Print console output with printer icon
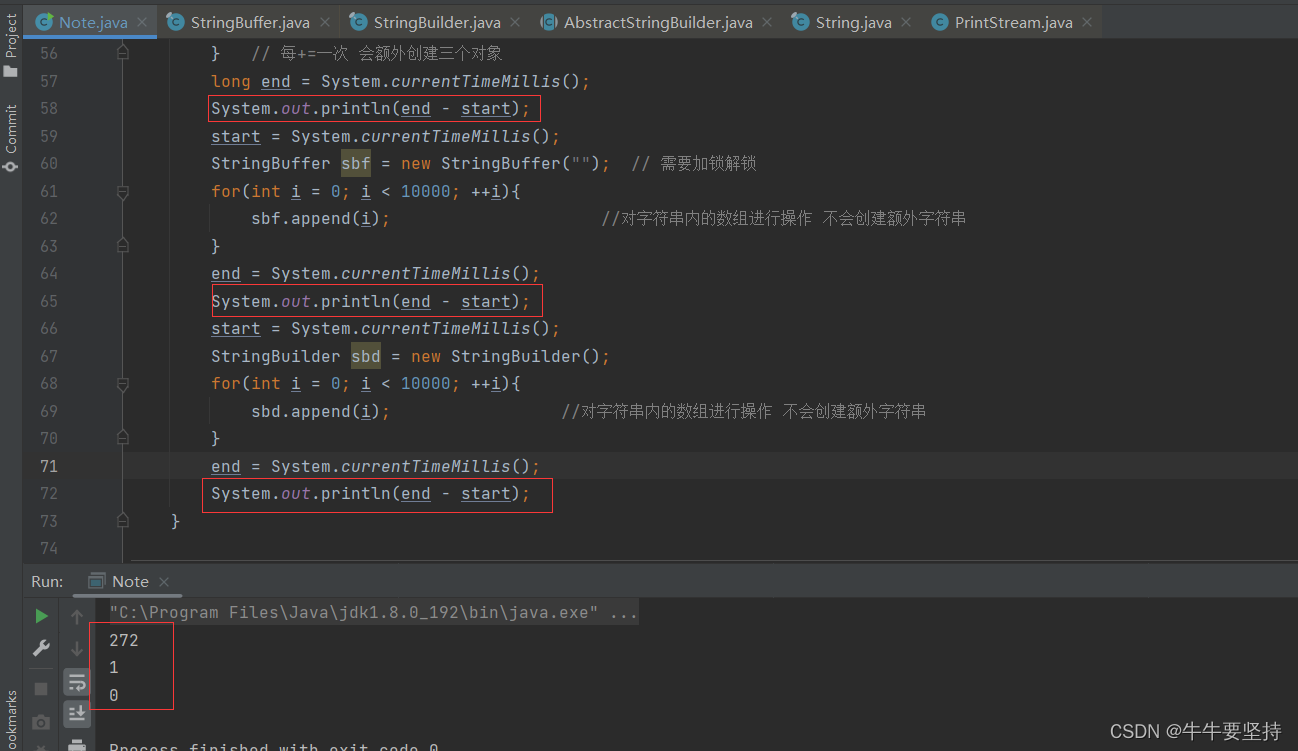1298x751 pixels. coord(77,744)
